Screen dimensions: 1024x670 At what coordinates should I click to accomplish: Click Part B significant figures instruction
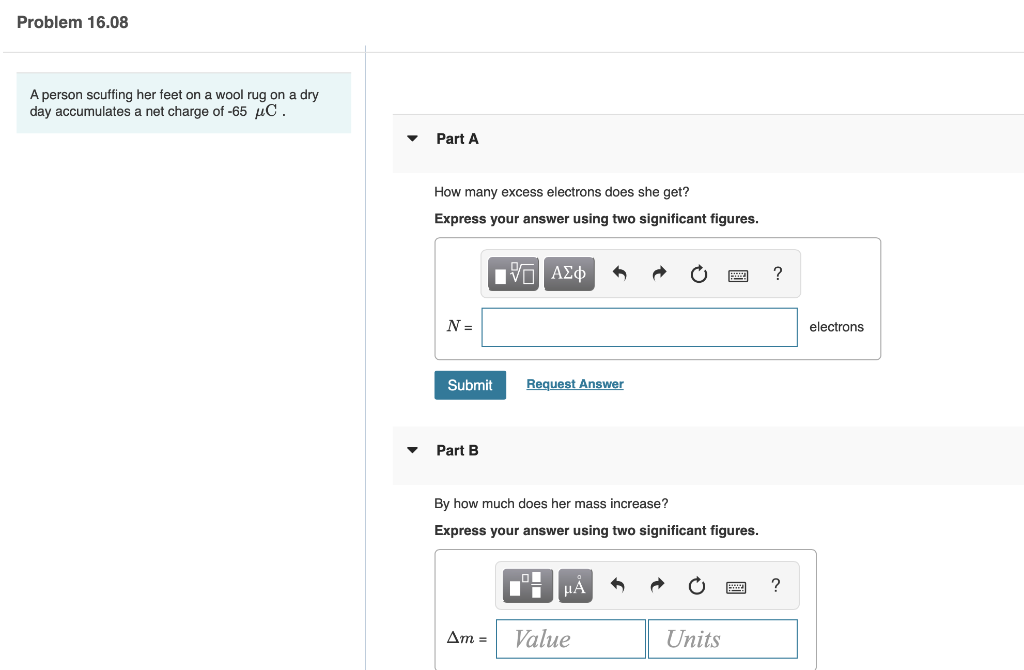point(596,530)
